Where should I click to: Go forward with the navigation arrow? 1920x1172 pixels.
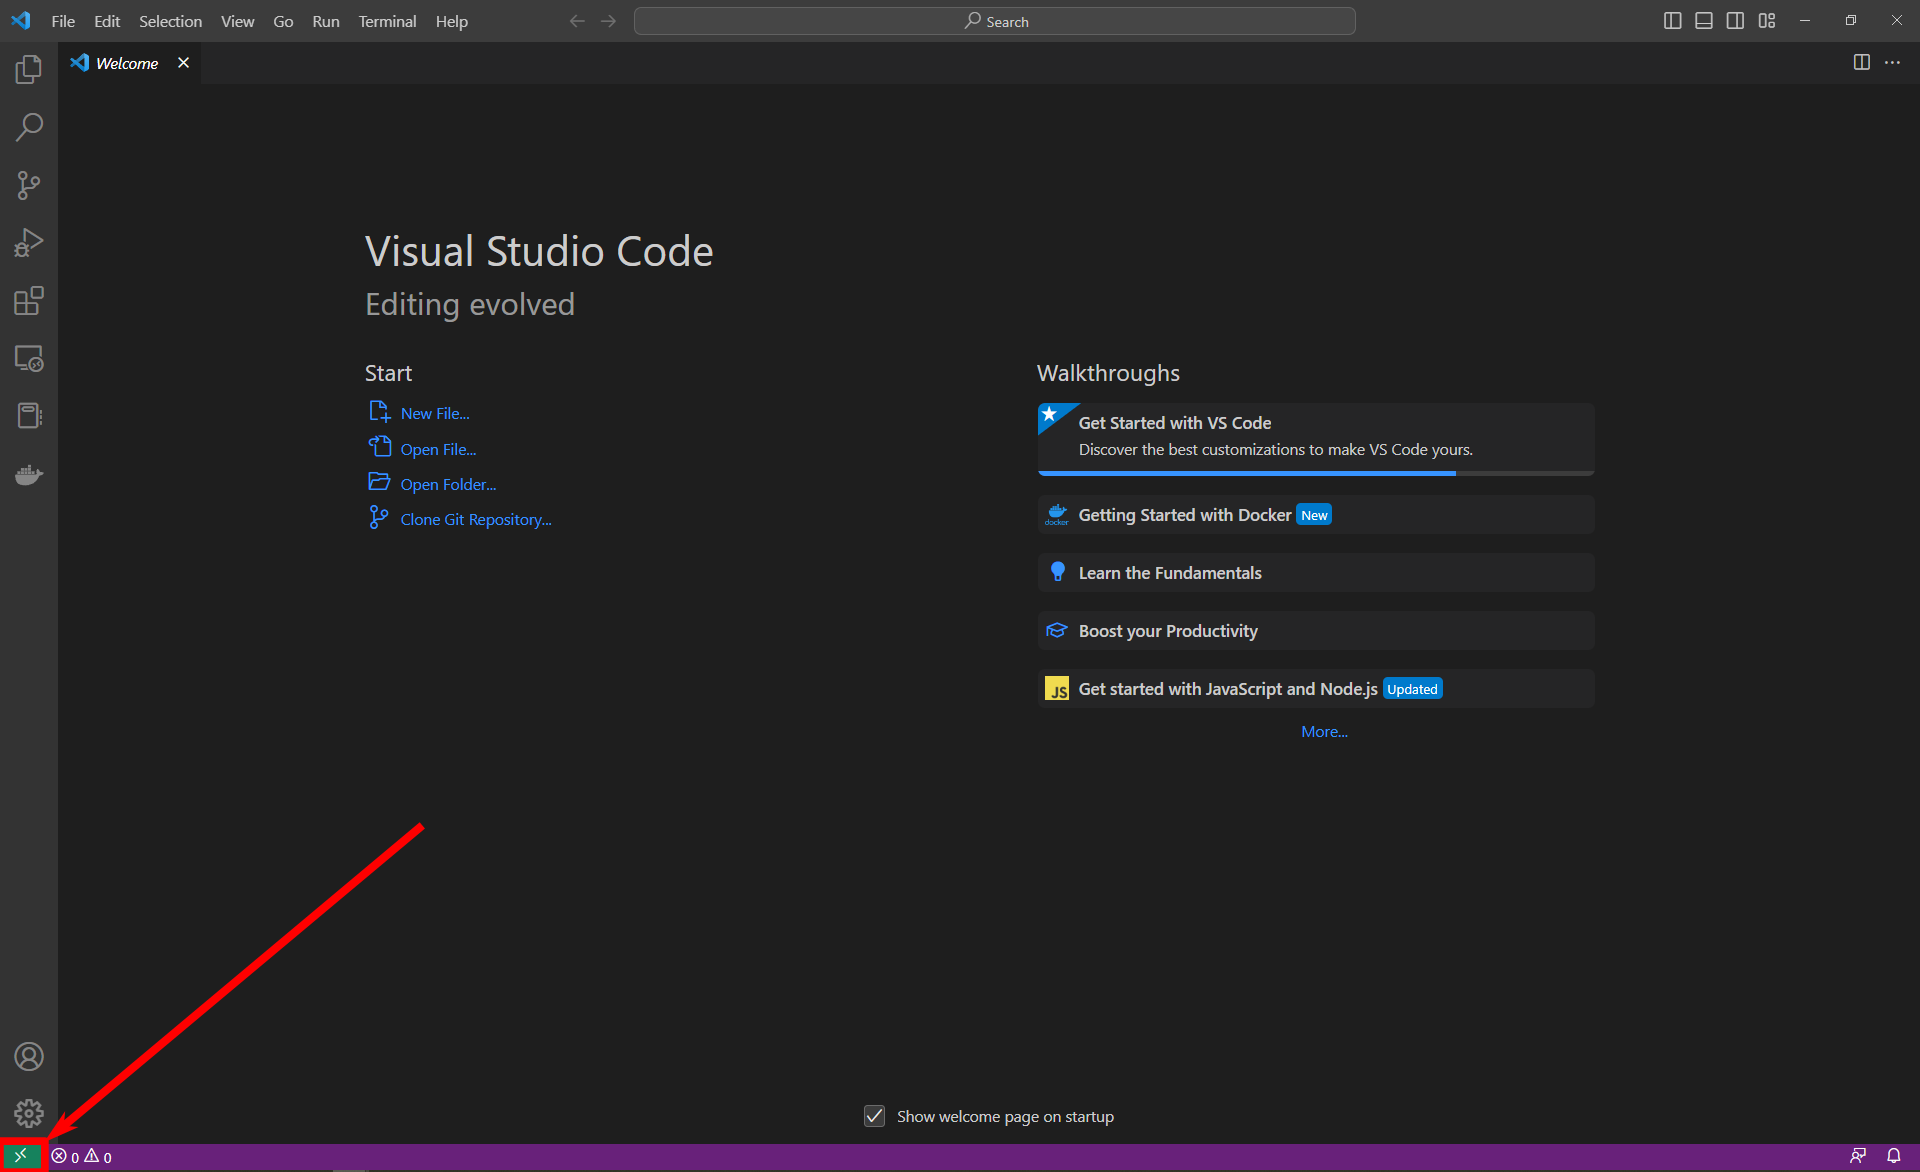608,21
